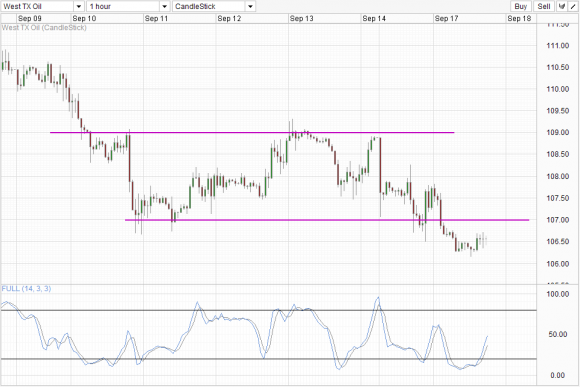Viewport: 580px width, 387px height.
Task: Click the Sep 11 date label
Action: (x=156, y=18)
